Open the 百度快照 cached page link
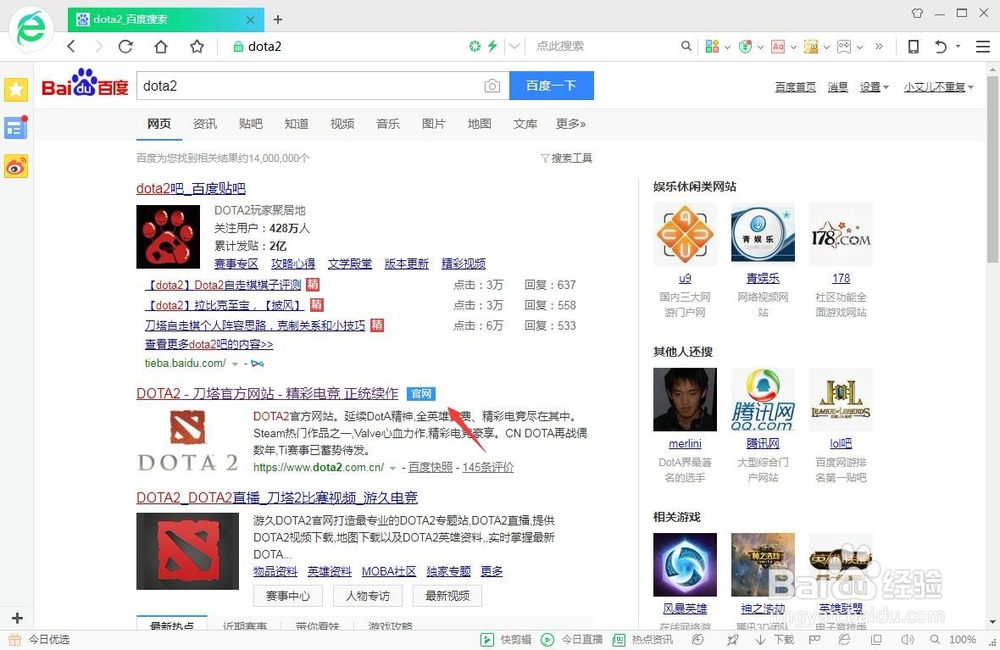Image resolution: width=1000 pixels, height=650 pixels. tap(430, 468)
